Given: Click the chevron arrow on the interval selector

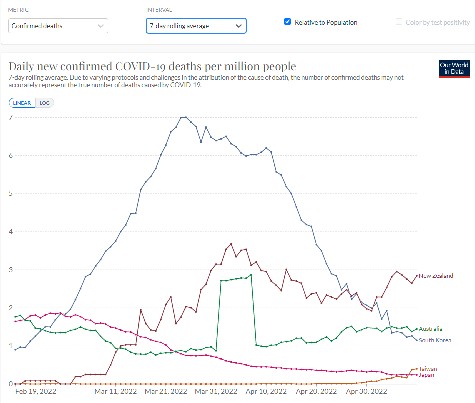Looking at the screenshot, I should coord(238,26).
